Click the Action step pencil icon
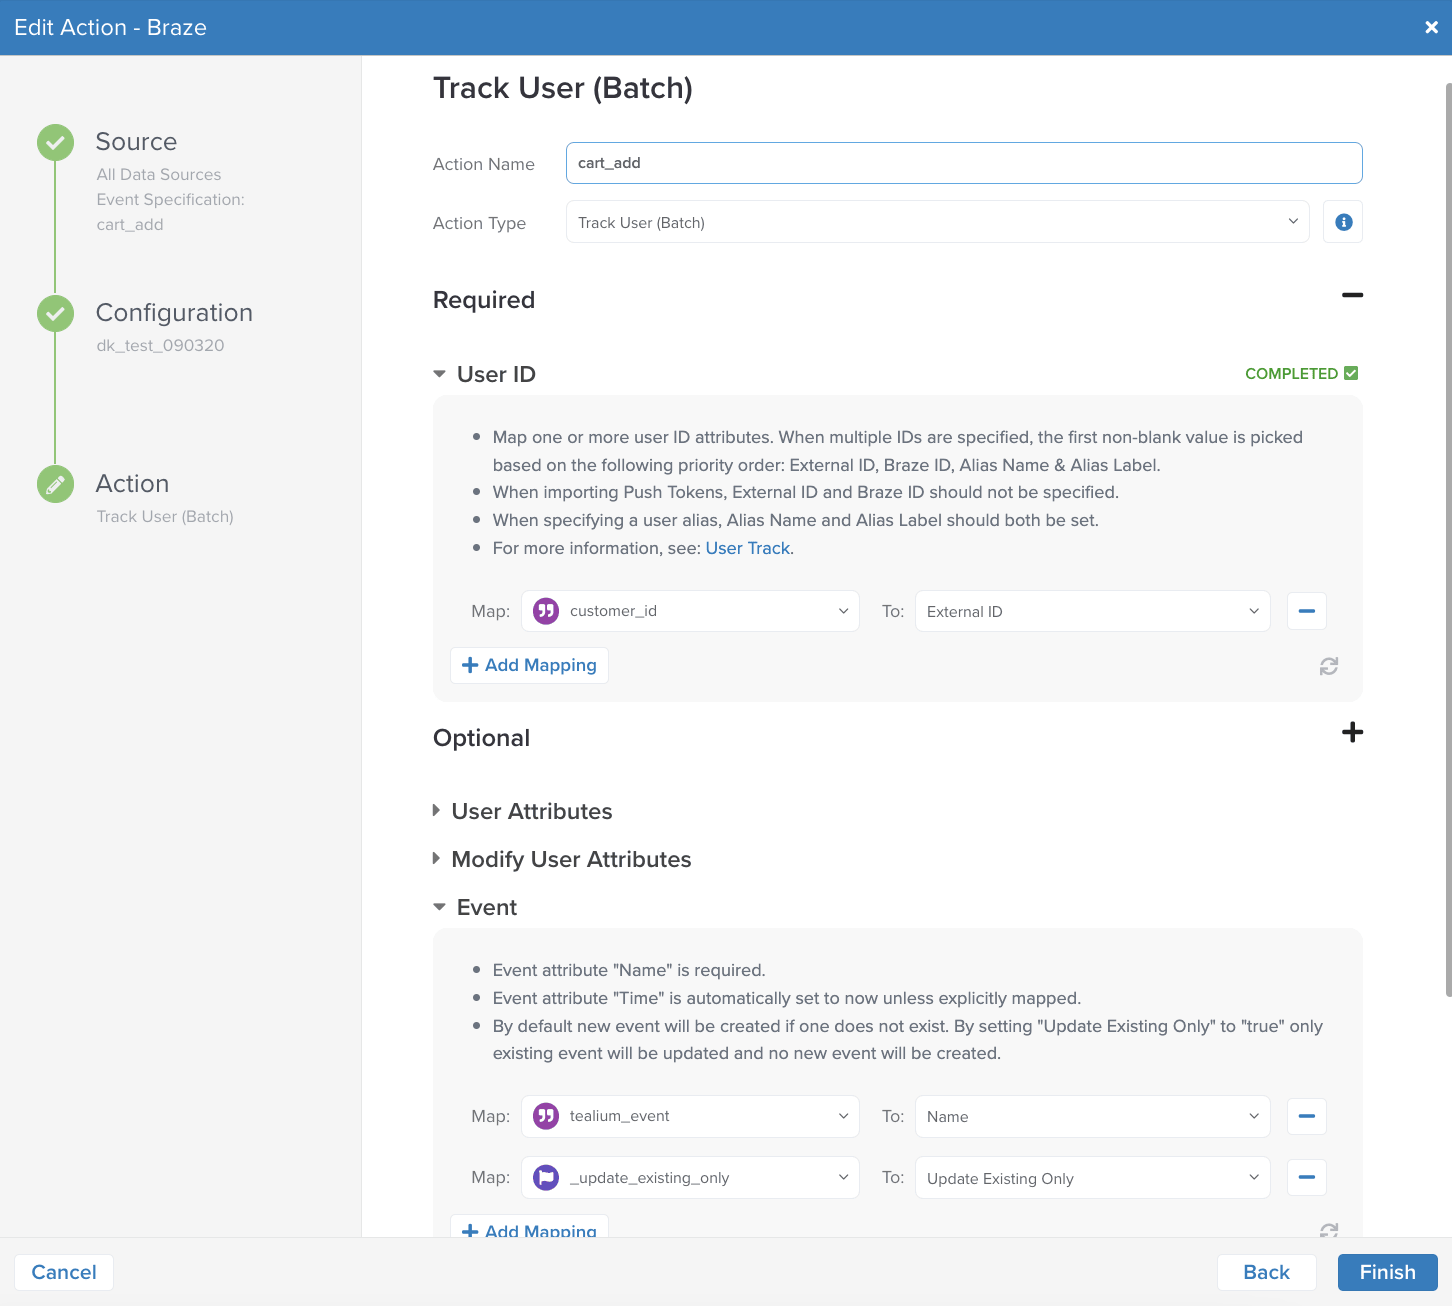Image resolution: width=1452 pixels, height=1306 pixels. (55, 484)
